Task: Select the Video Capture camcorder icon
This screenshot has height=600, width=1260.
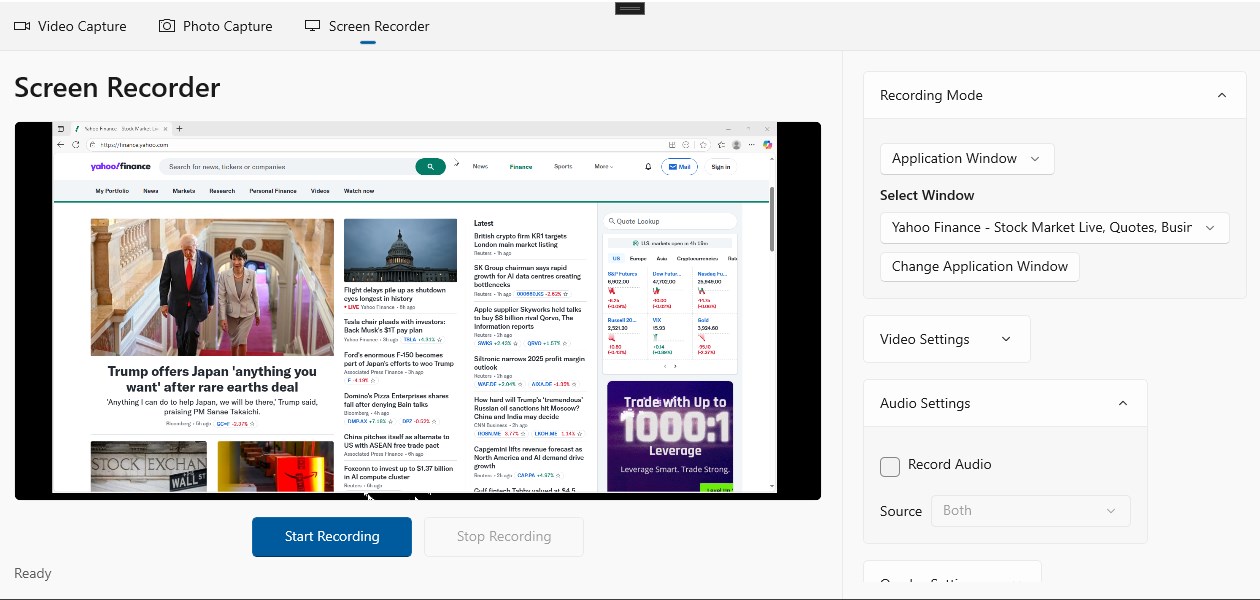Action: pos(22,26)
